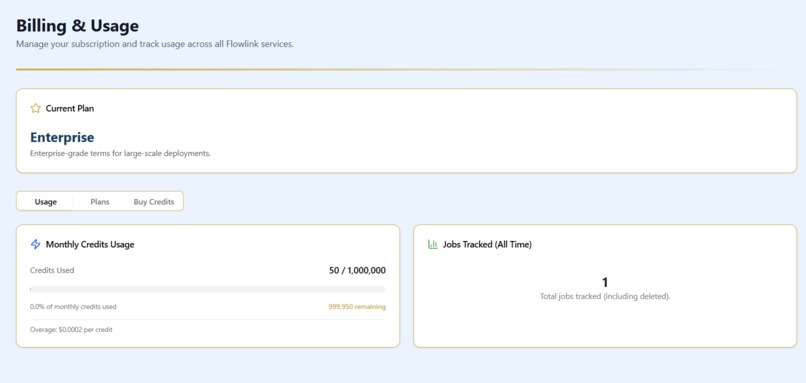Click the lightning bolt Monthly Credits icon

pyautogui.click(x=35, y=244)
